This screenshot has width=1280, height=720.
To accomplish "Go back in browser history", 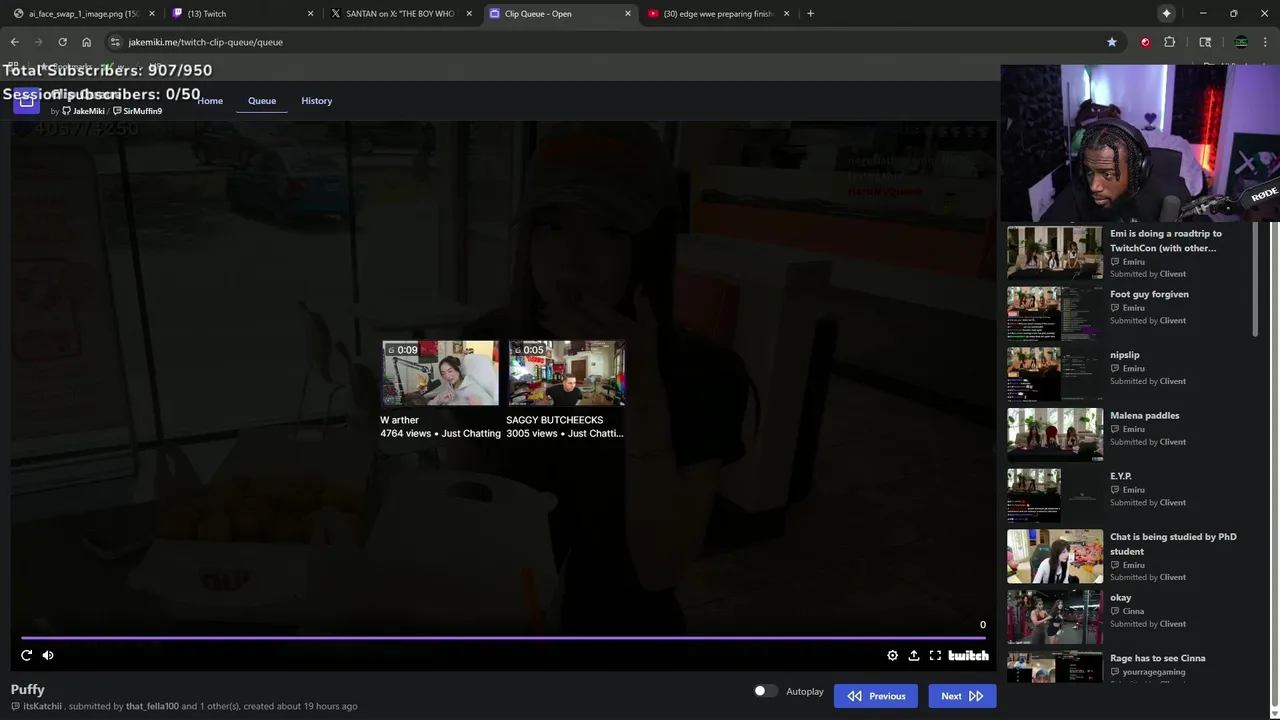I will point(14,42).
